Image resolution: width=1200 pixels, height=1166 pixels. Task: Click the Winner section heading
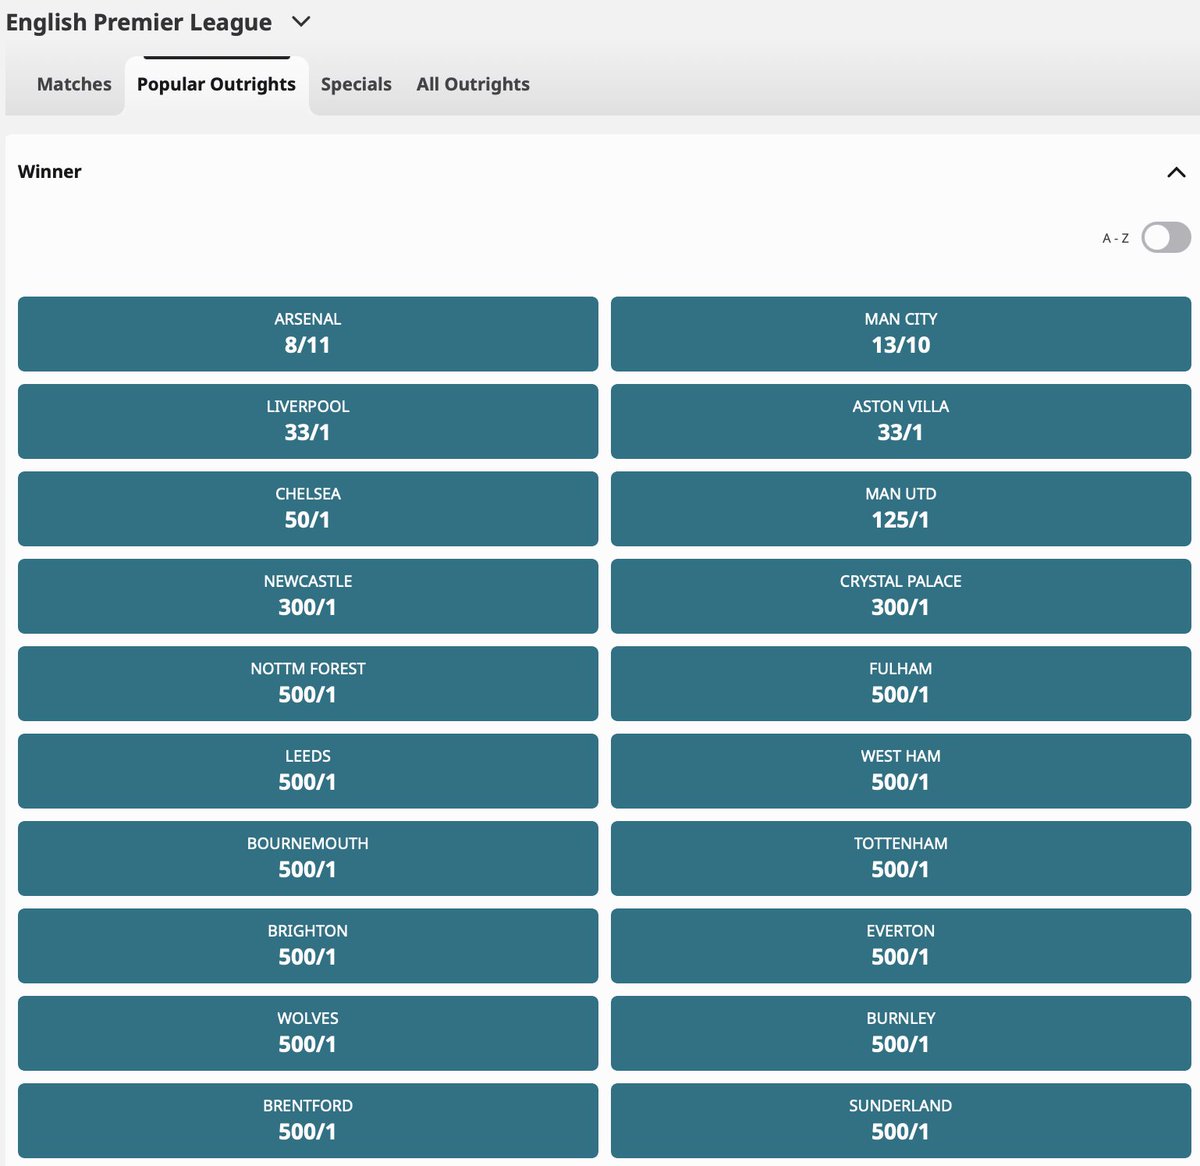(50, 172)
